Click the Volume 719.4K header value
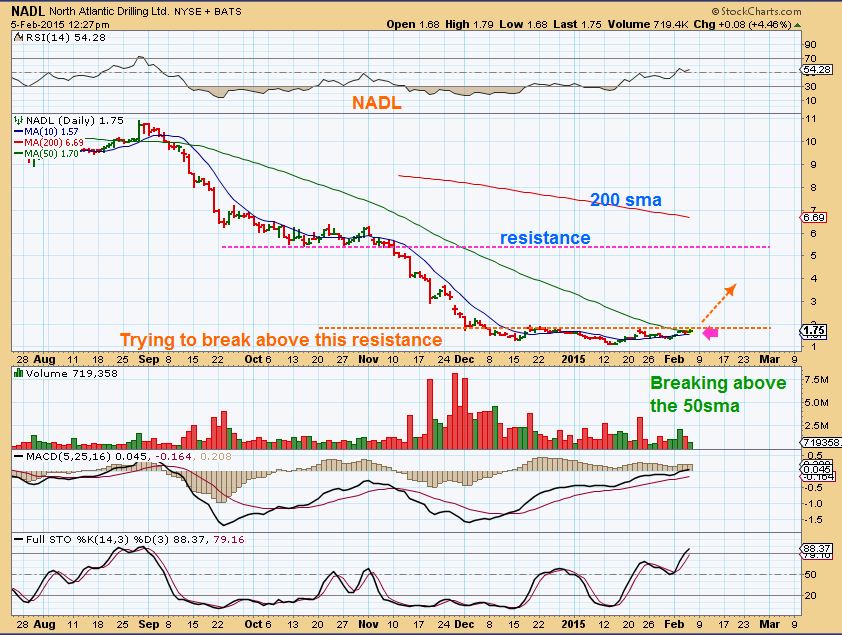 click(648, 24)
